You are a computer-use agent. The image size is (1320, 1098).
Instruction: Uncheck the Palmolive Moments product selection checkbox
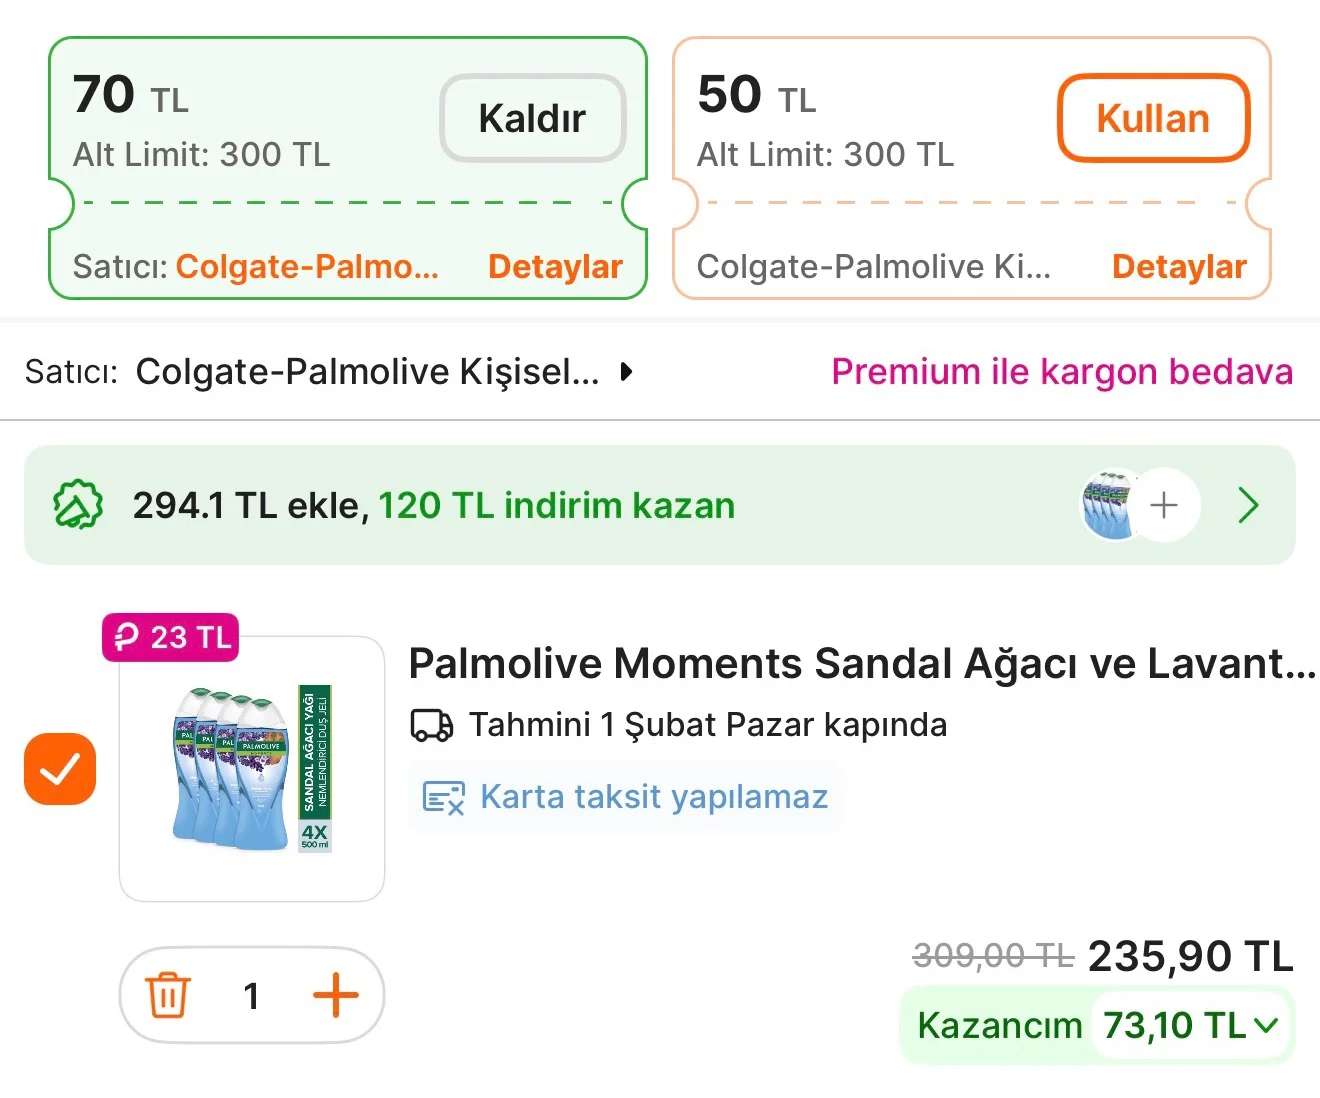[59, 769]
